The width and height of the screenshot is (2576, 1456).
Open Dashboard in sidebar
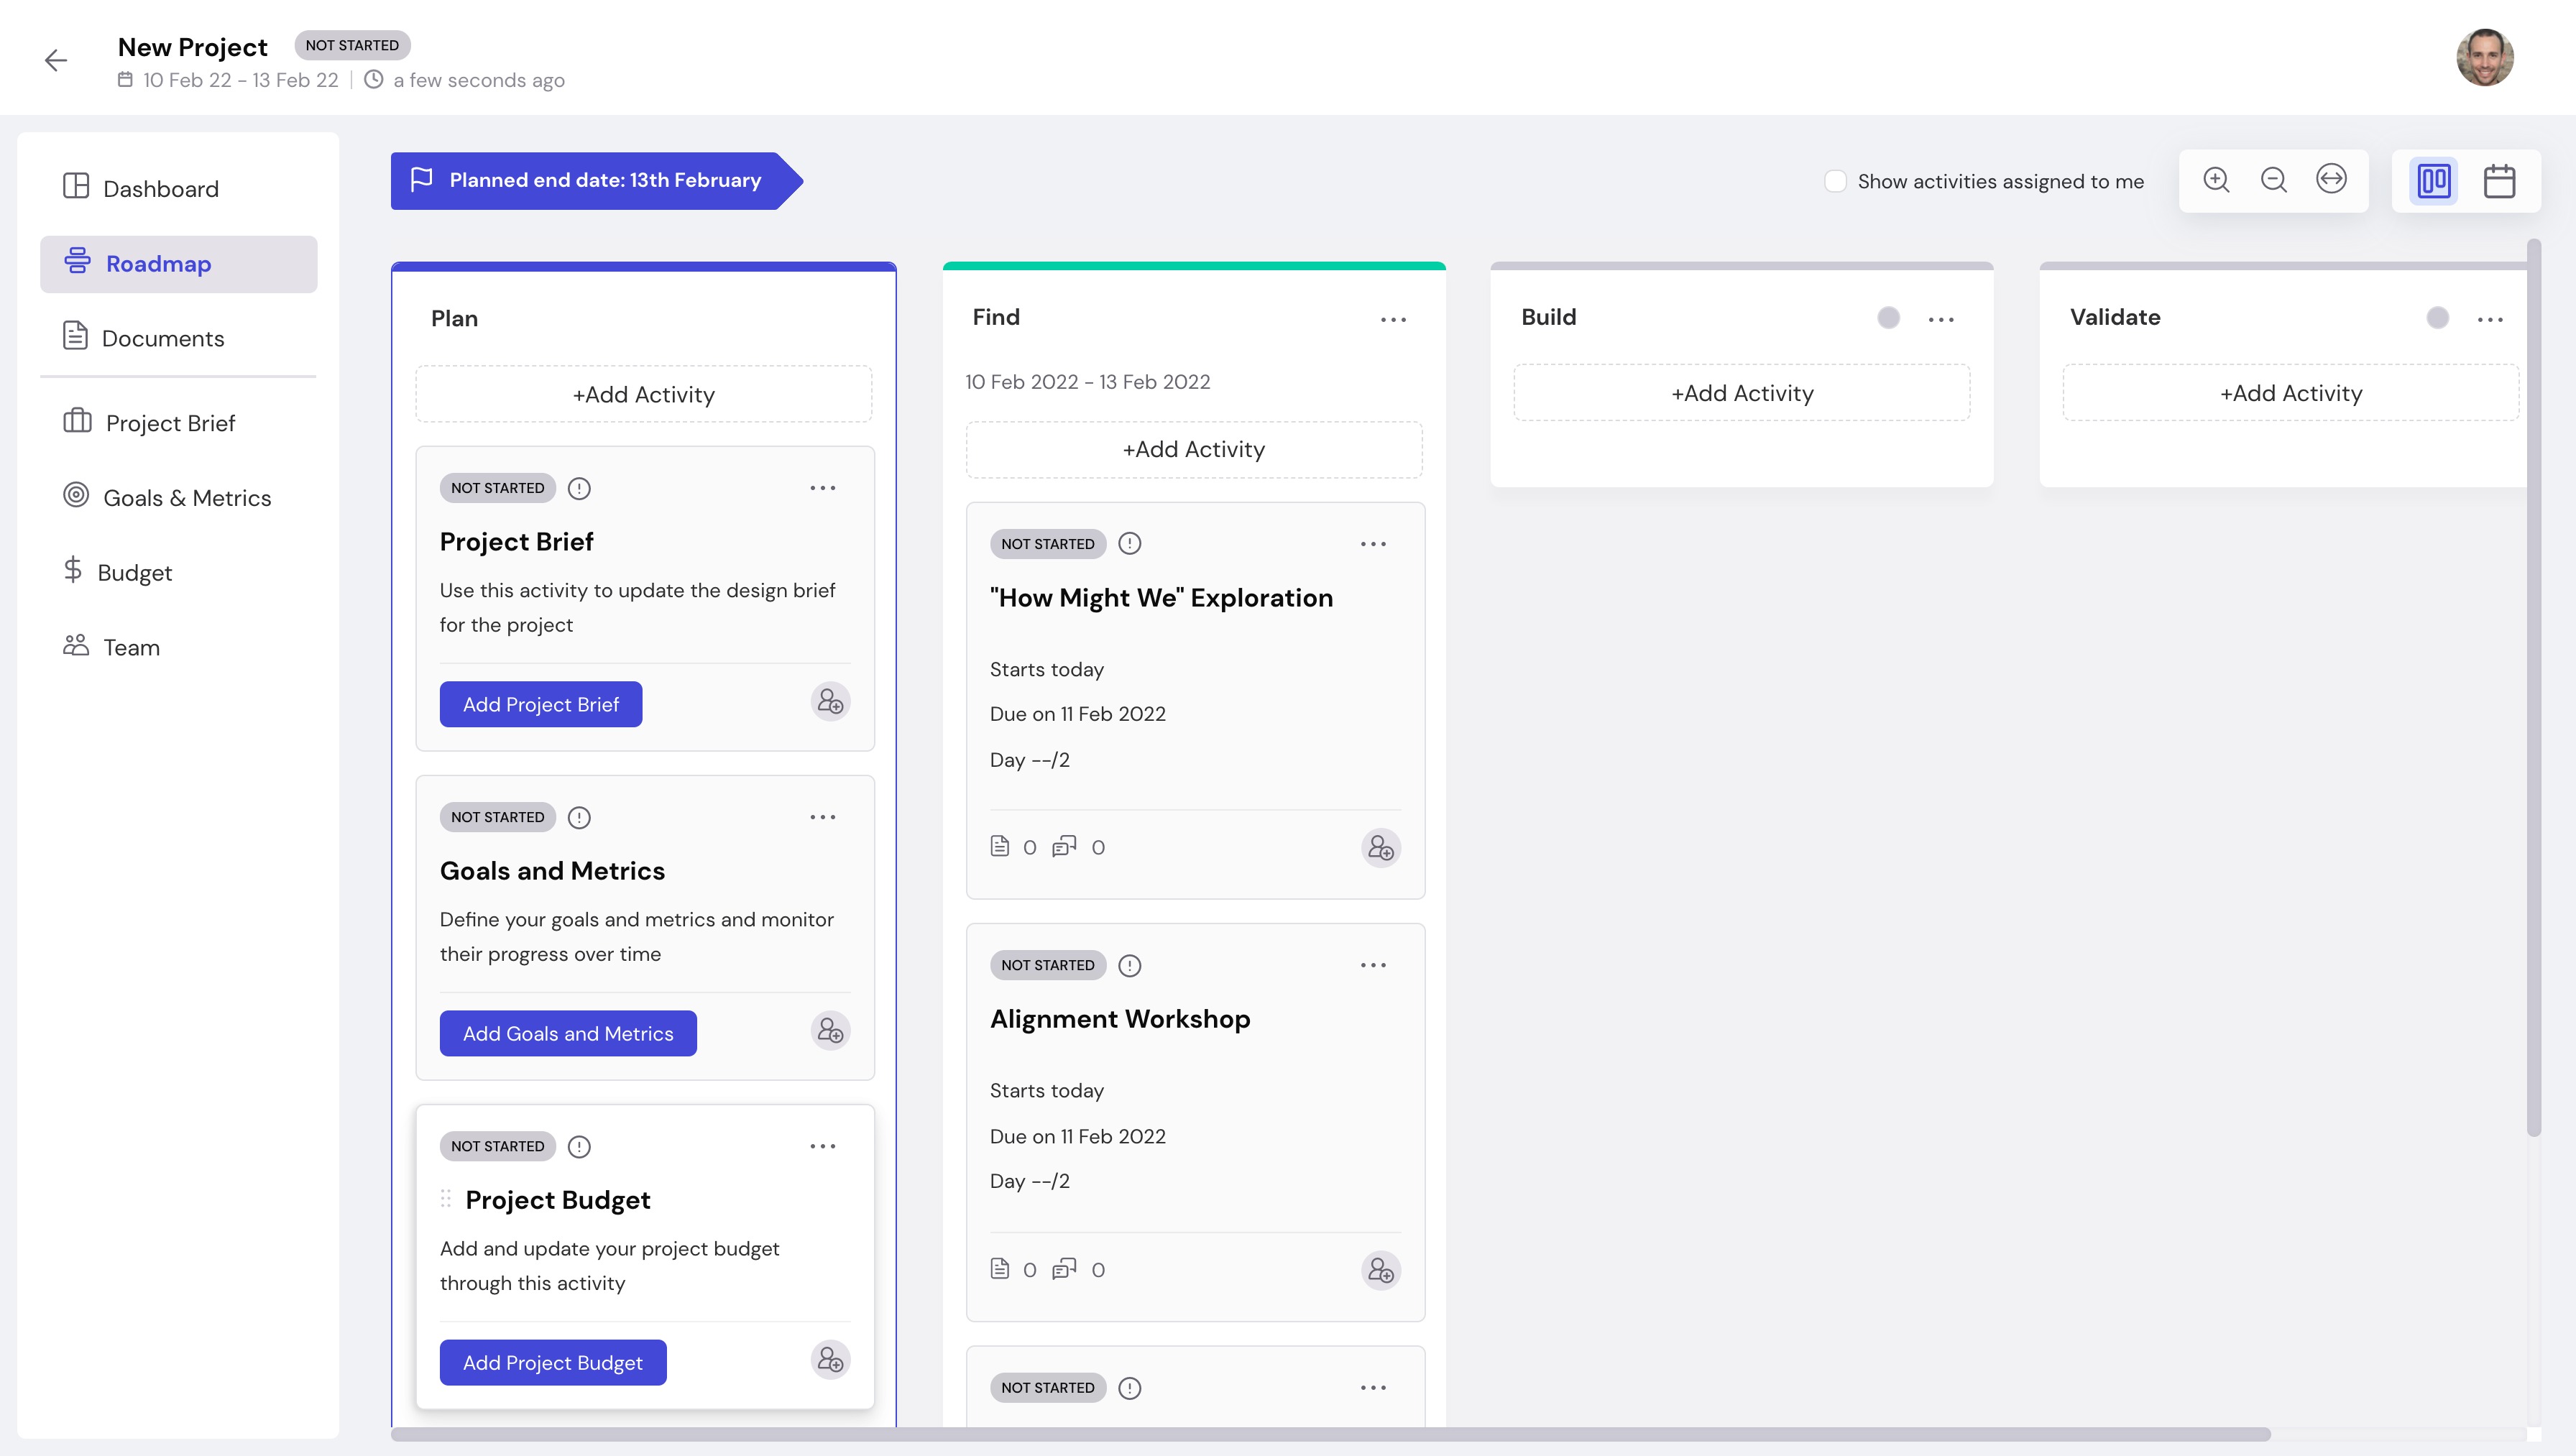(x=179, y=188)
